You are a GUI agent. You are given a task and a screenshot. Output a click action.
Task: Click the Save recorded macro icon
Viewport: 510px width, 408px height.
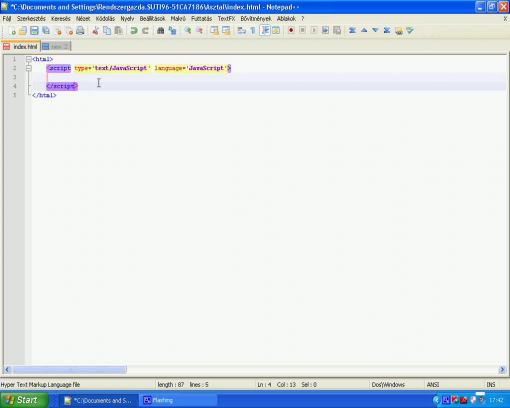(x=337, y=31)
